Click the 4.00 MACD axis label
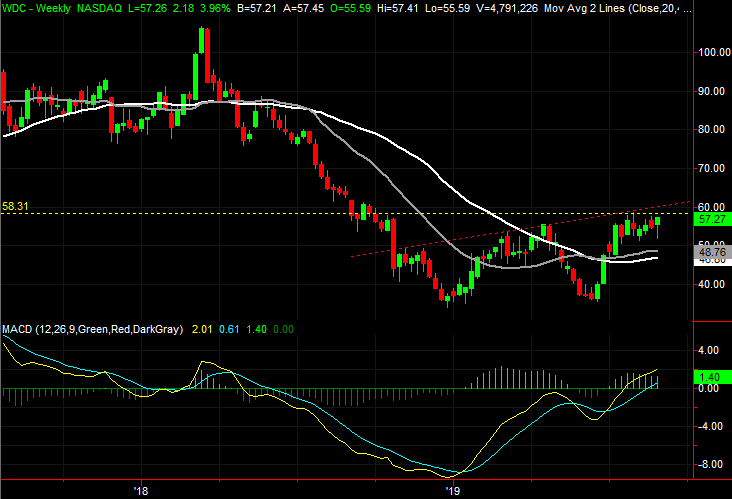Screen dimensions: 732x499 tap(708, 350)
